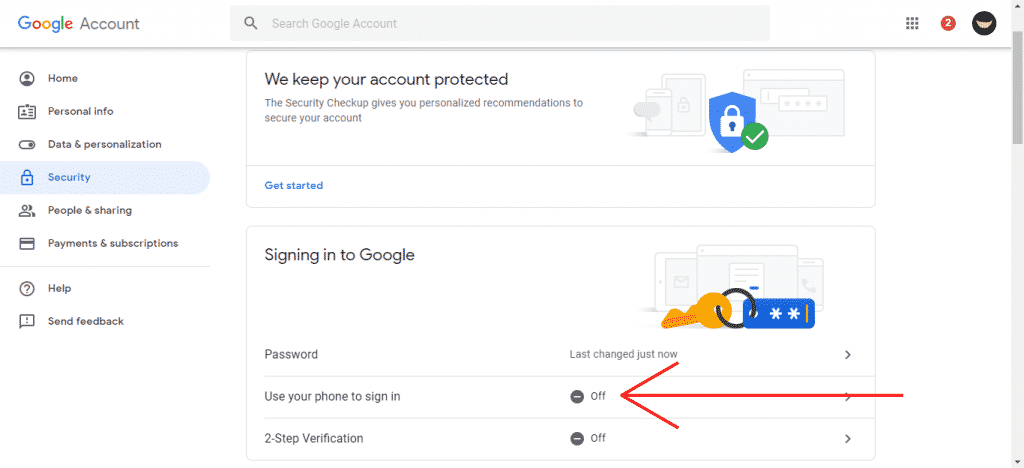Open the profile avatar menu

point(984,23)
